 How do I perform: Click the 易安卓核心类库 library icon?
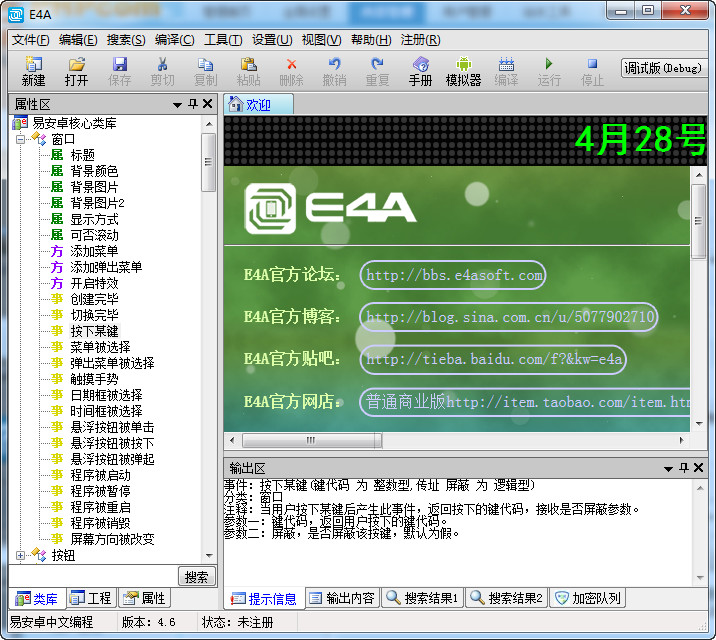tap(20, 123)
